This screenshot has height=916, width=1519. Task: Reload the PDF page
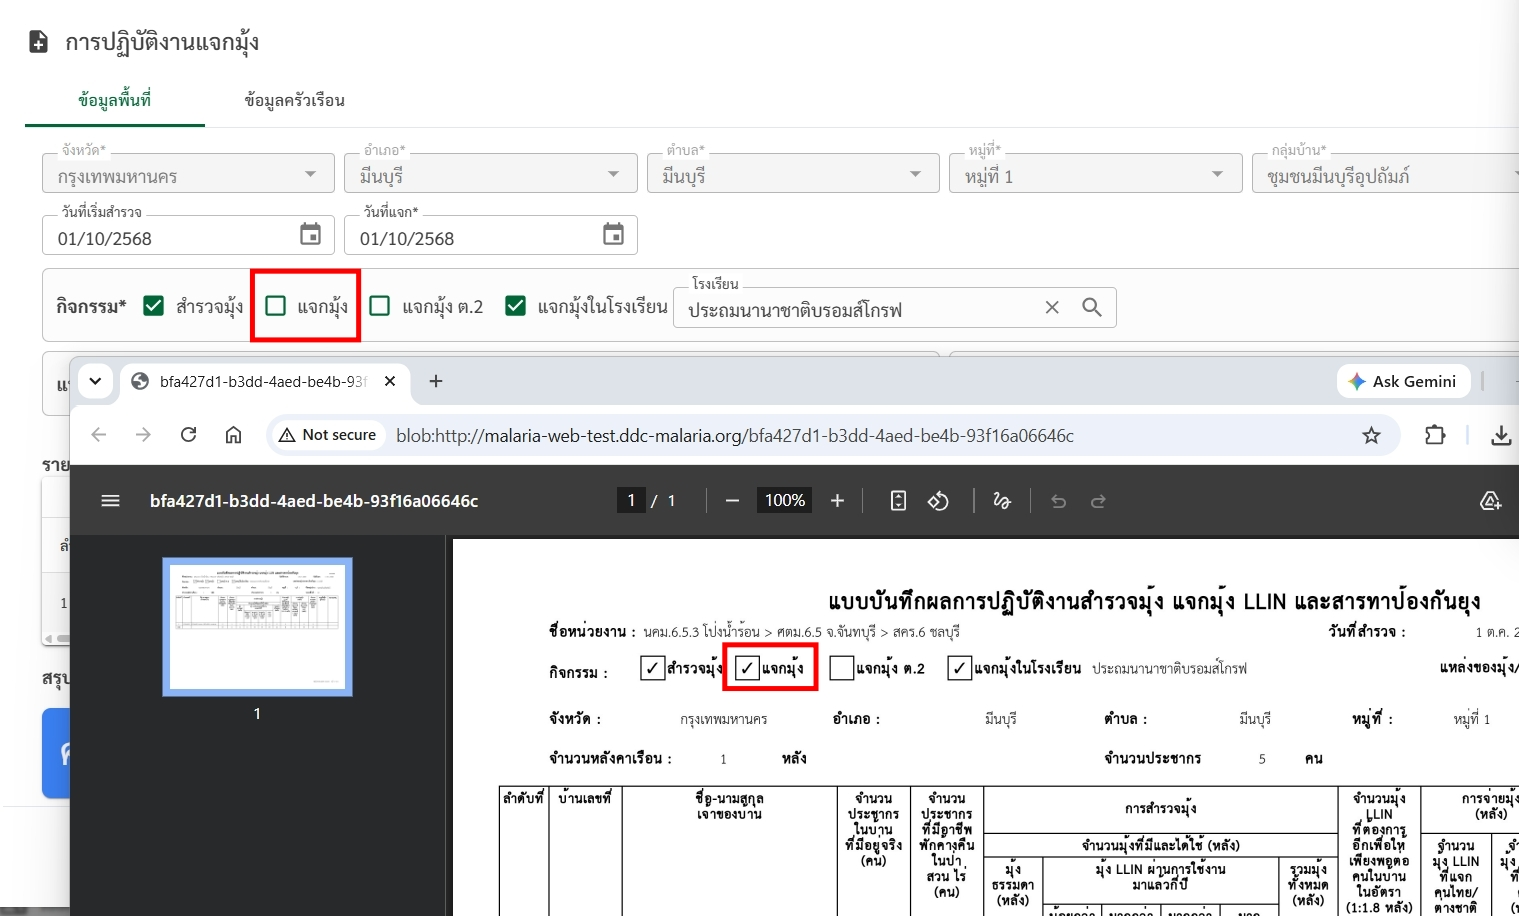click(x=188, y=435)
